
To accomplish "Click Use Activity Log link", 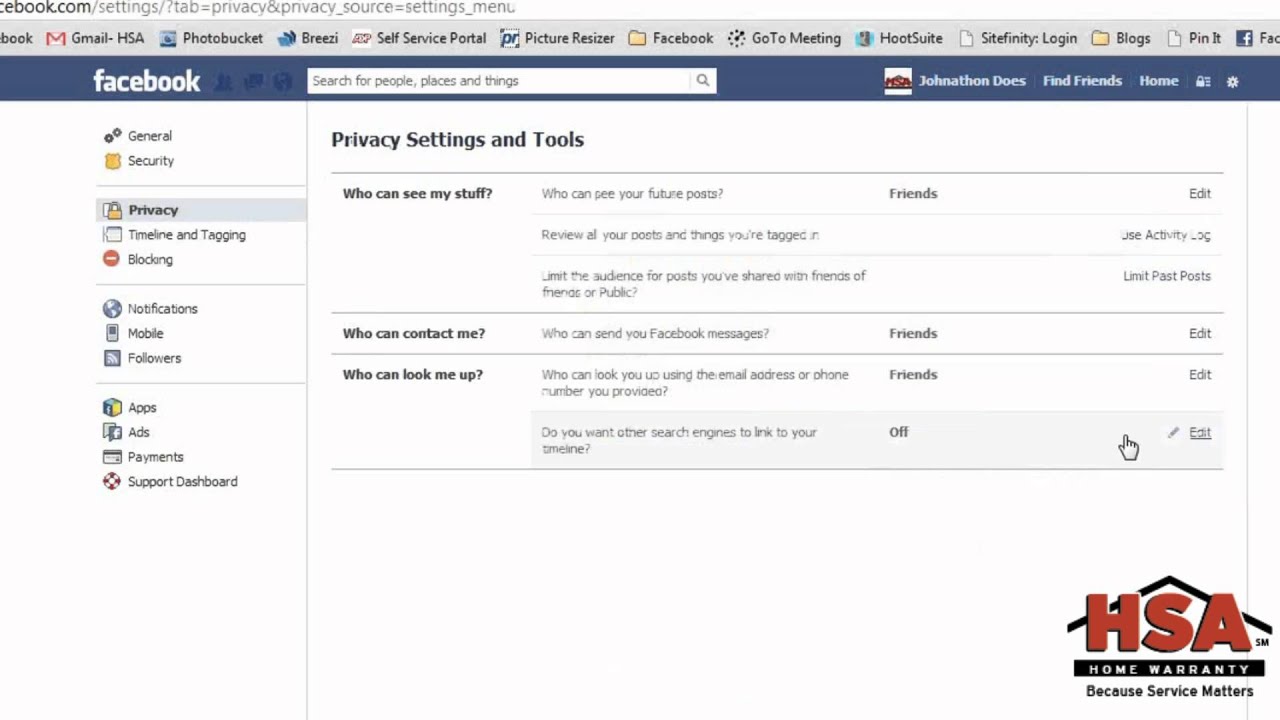I will click(x=1165, y=235).
